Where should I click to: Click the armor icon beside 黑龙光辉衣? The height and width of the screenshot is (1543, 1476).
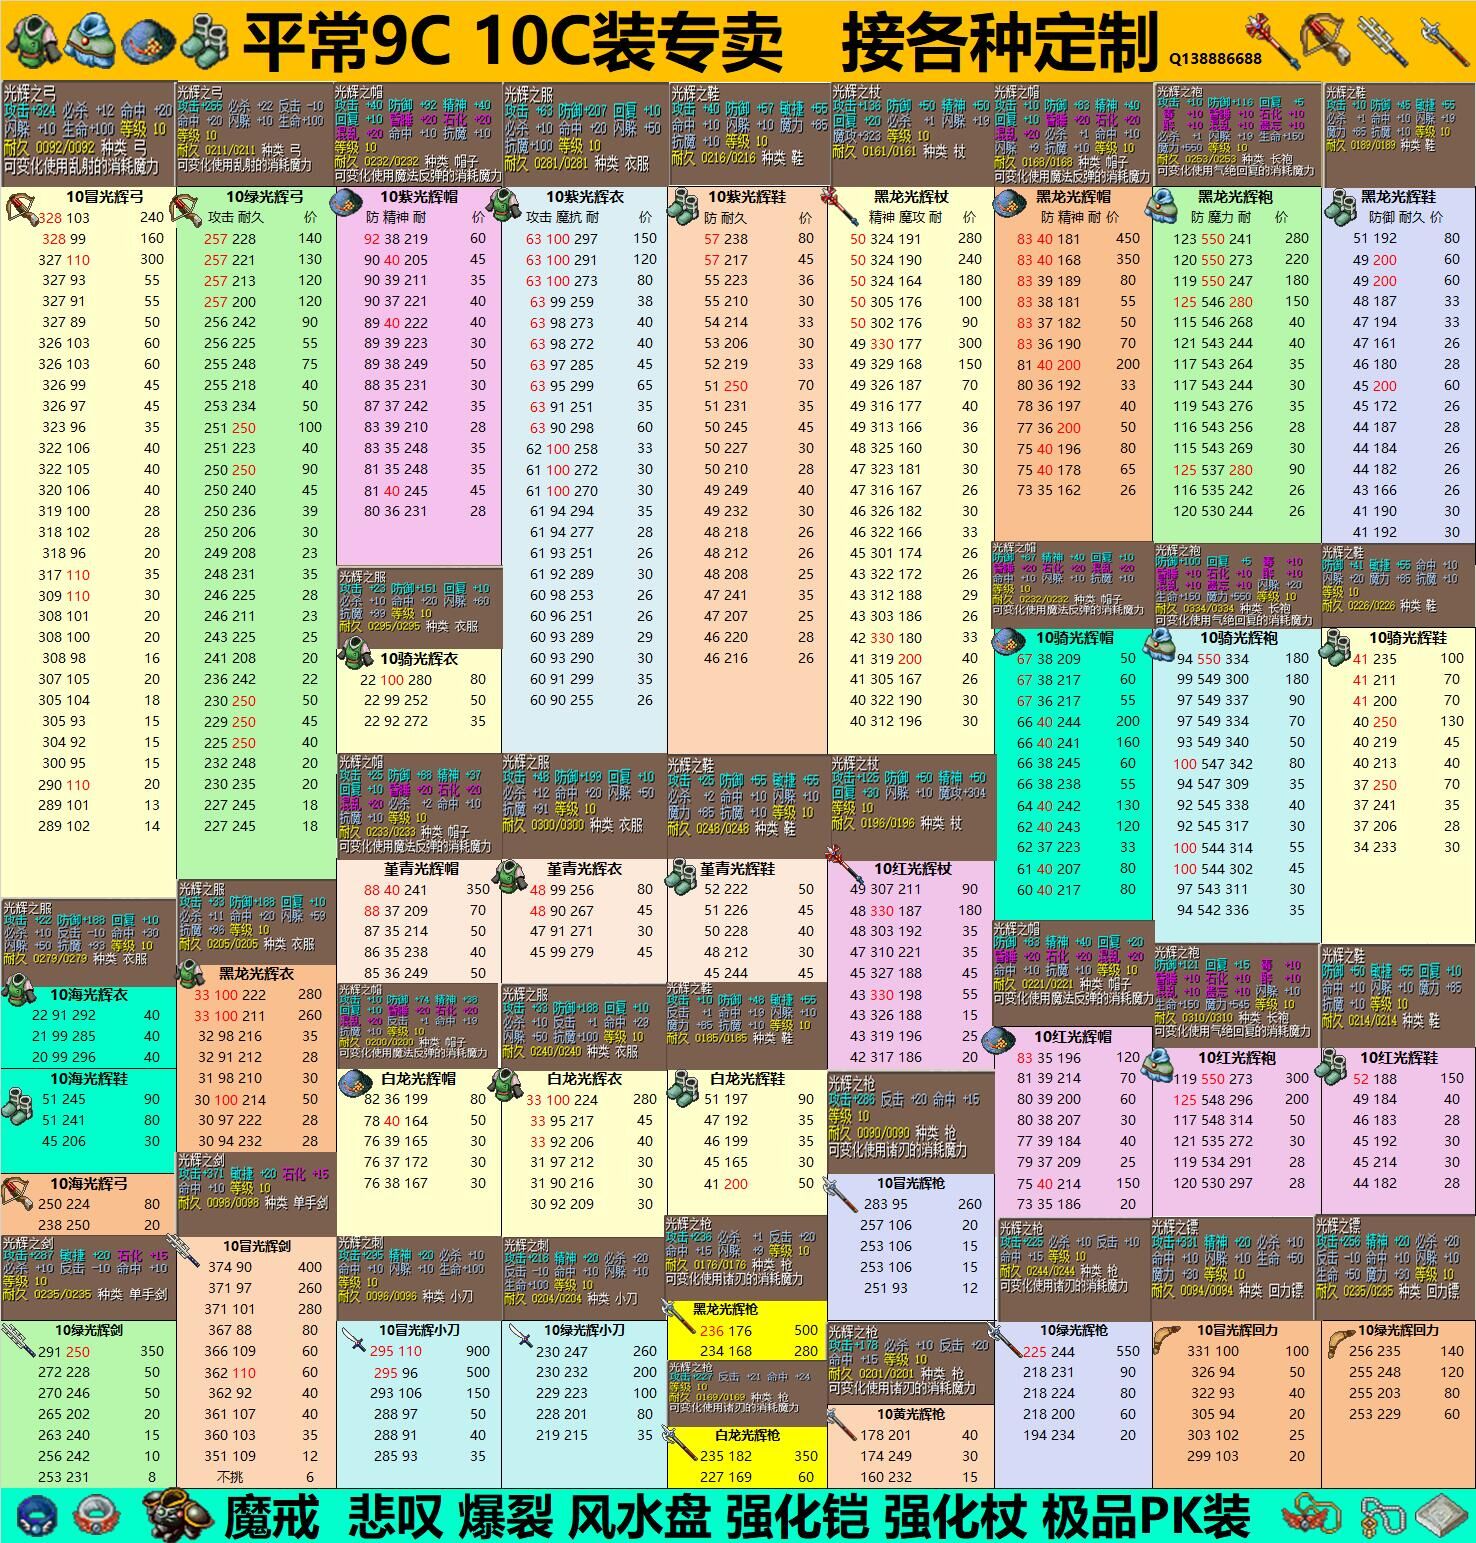[x=190, y=973]
